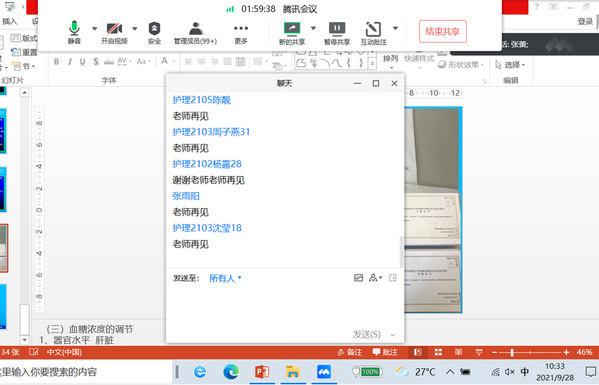This screenshot has width=599, height=385.
Task: Open the 所有人 recipient dropdown in chat
Action: coord(225,278)
